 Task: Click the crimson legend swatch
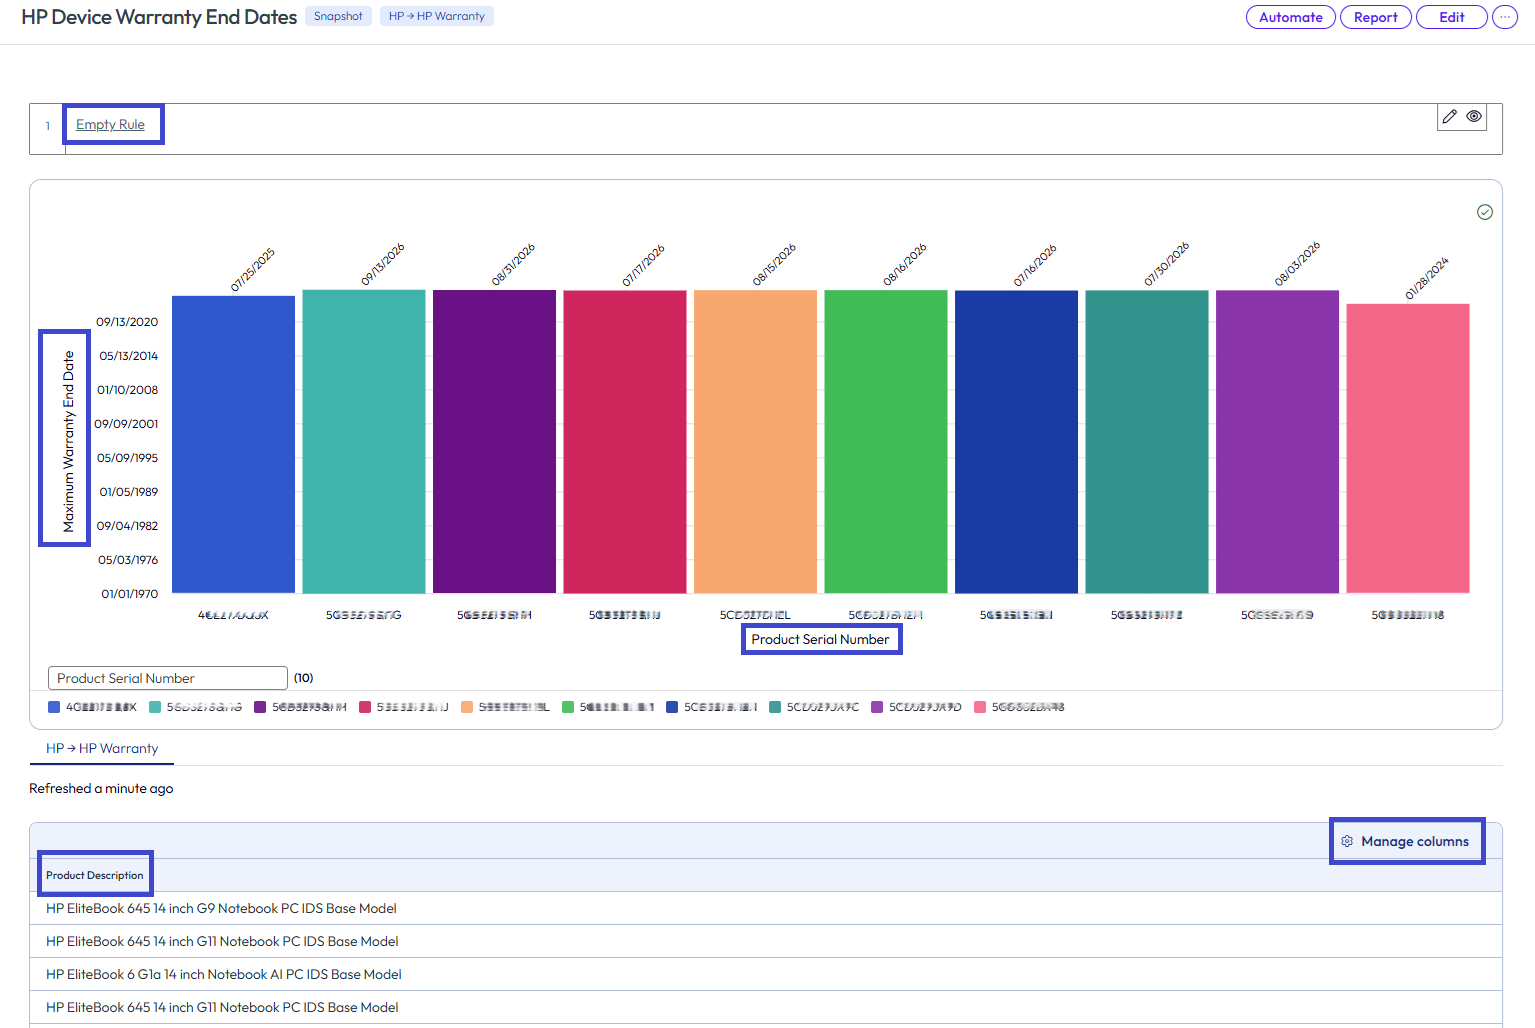tap(365, 707)
